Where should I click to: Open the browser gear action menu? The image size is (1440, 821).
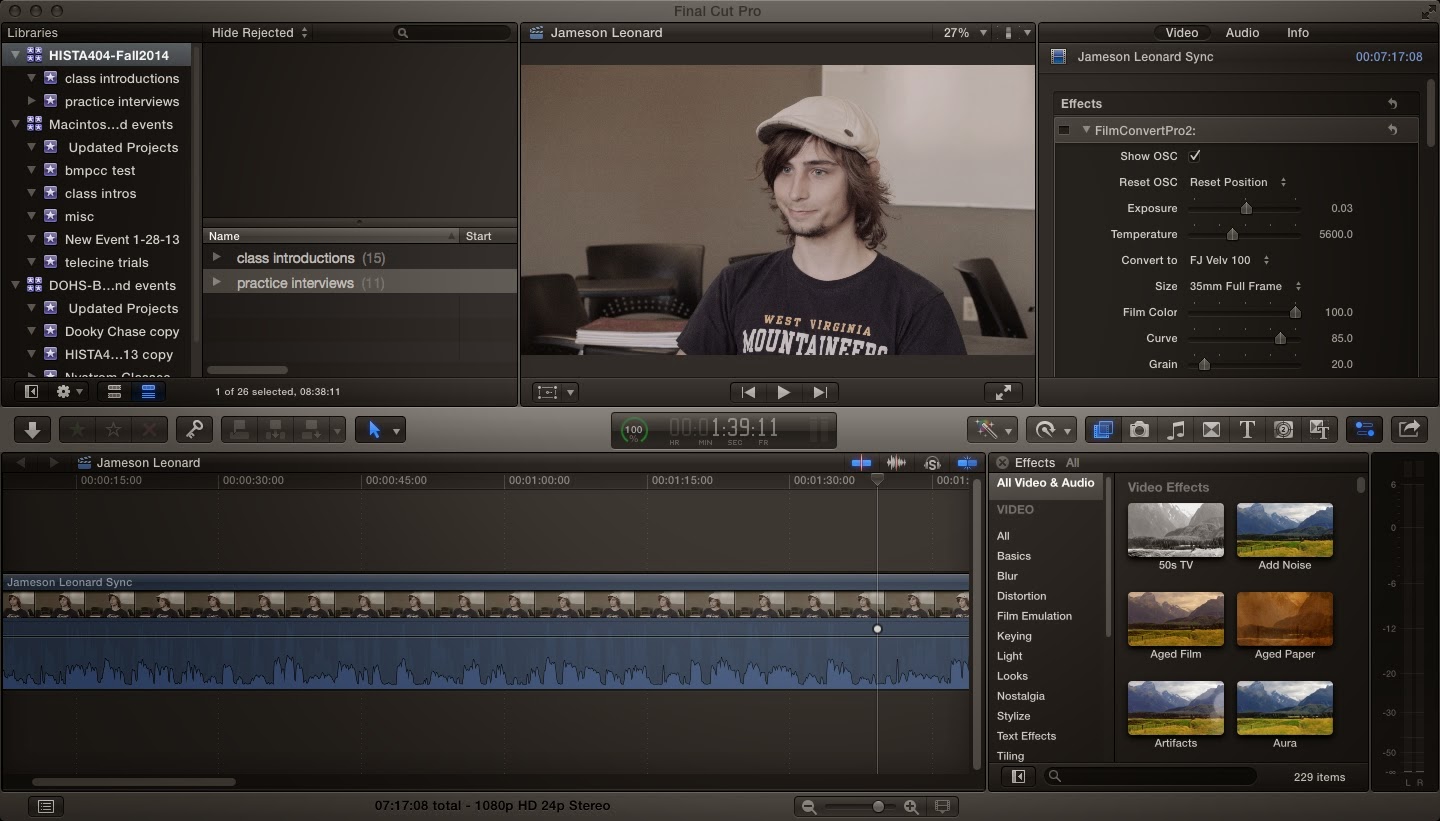click(x=70, y=392)
